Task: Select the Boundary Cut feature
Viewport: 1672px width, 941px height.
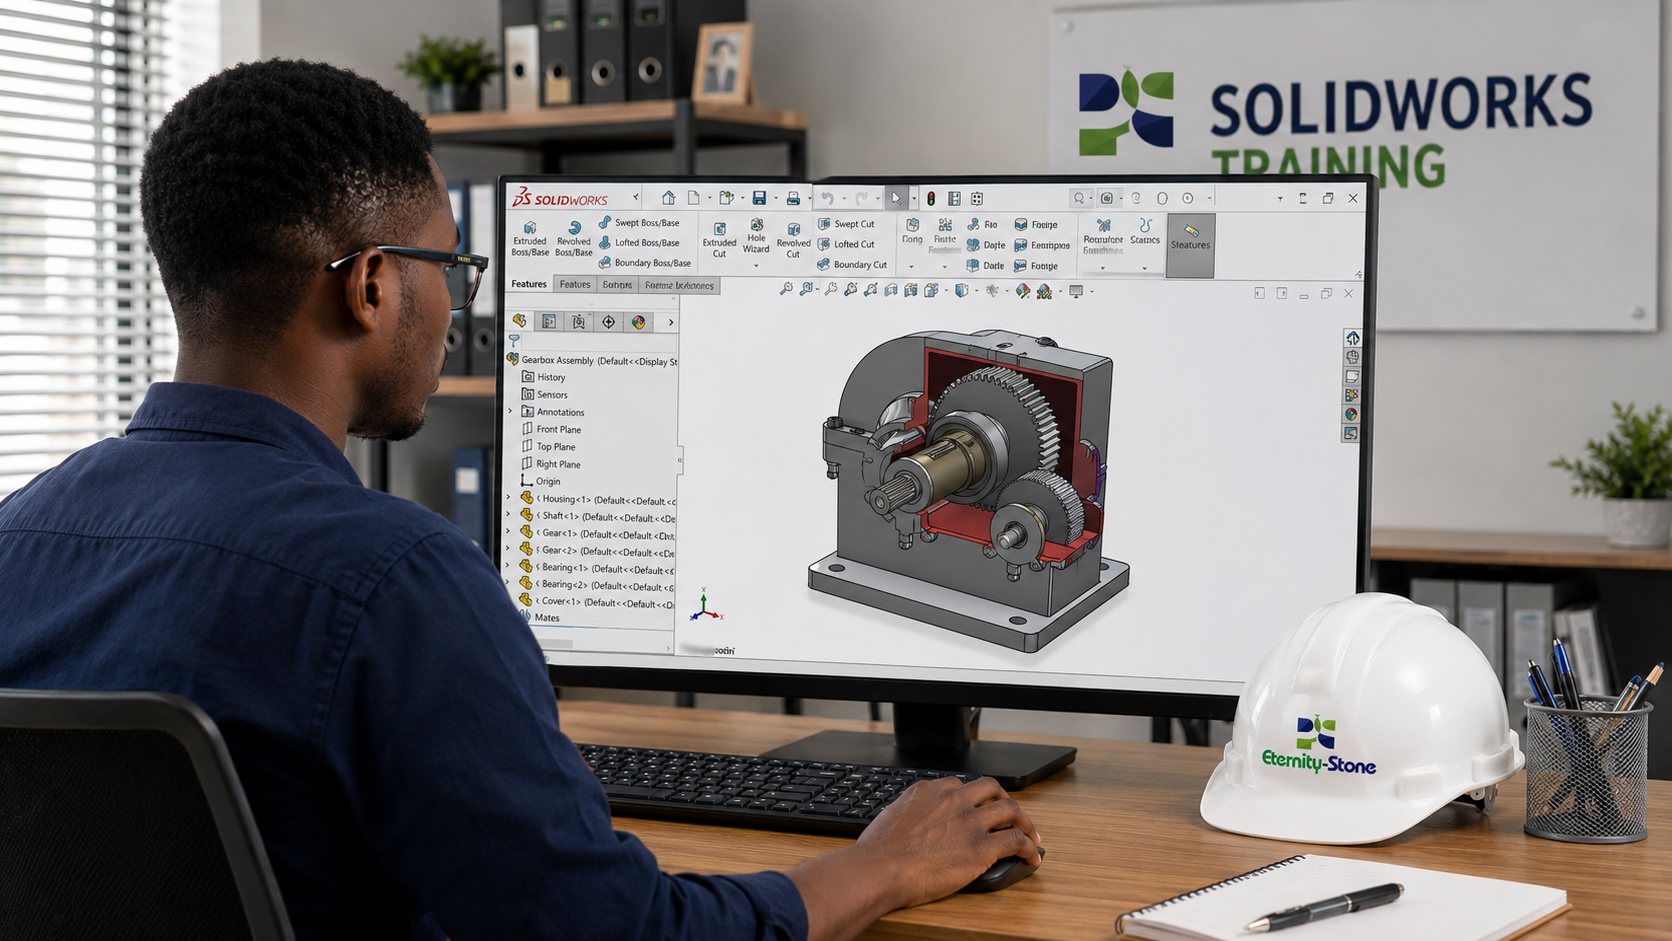Action: coord(852,265)
